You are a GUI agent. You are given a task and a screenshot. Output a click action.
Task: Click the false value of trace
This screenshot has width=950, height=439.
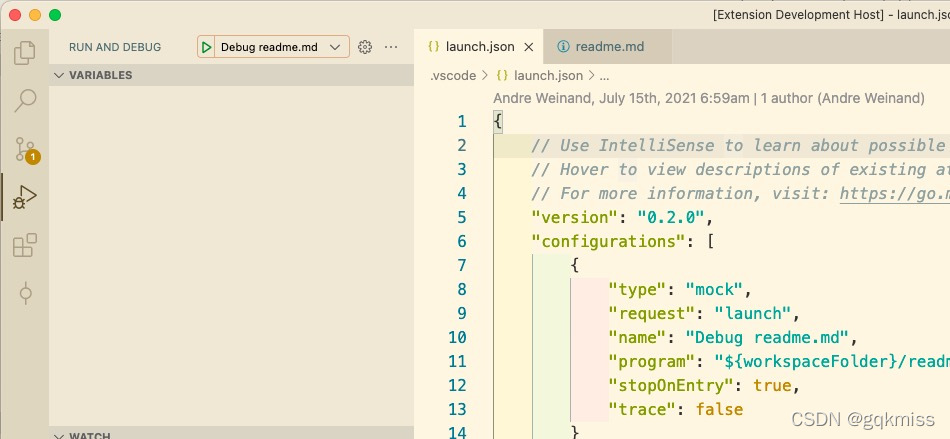(719, 410)
